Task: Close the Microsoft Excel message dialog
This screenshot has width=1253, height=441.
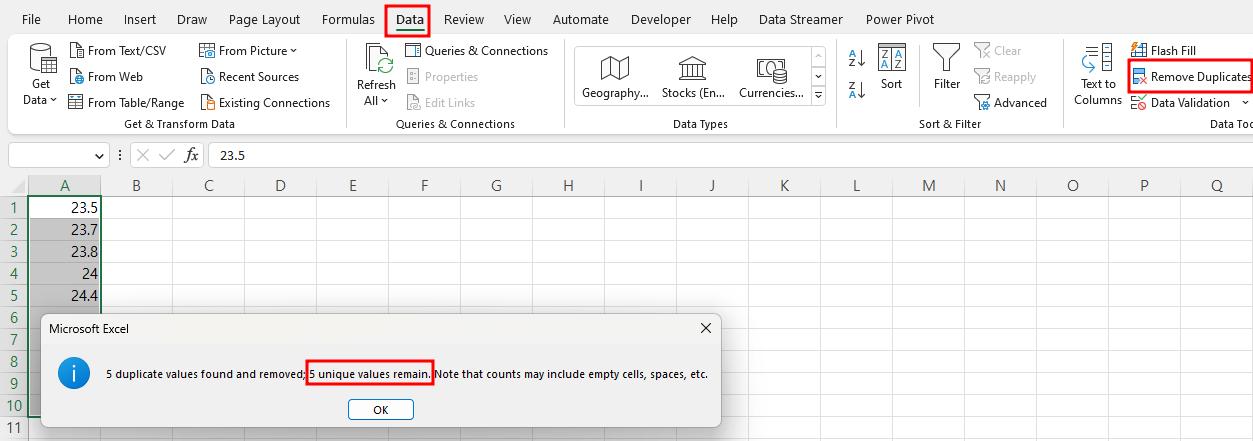Action: [x=705, y=328]
